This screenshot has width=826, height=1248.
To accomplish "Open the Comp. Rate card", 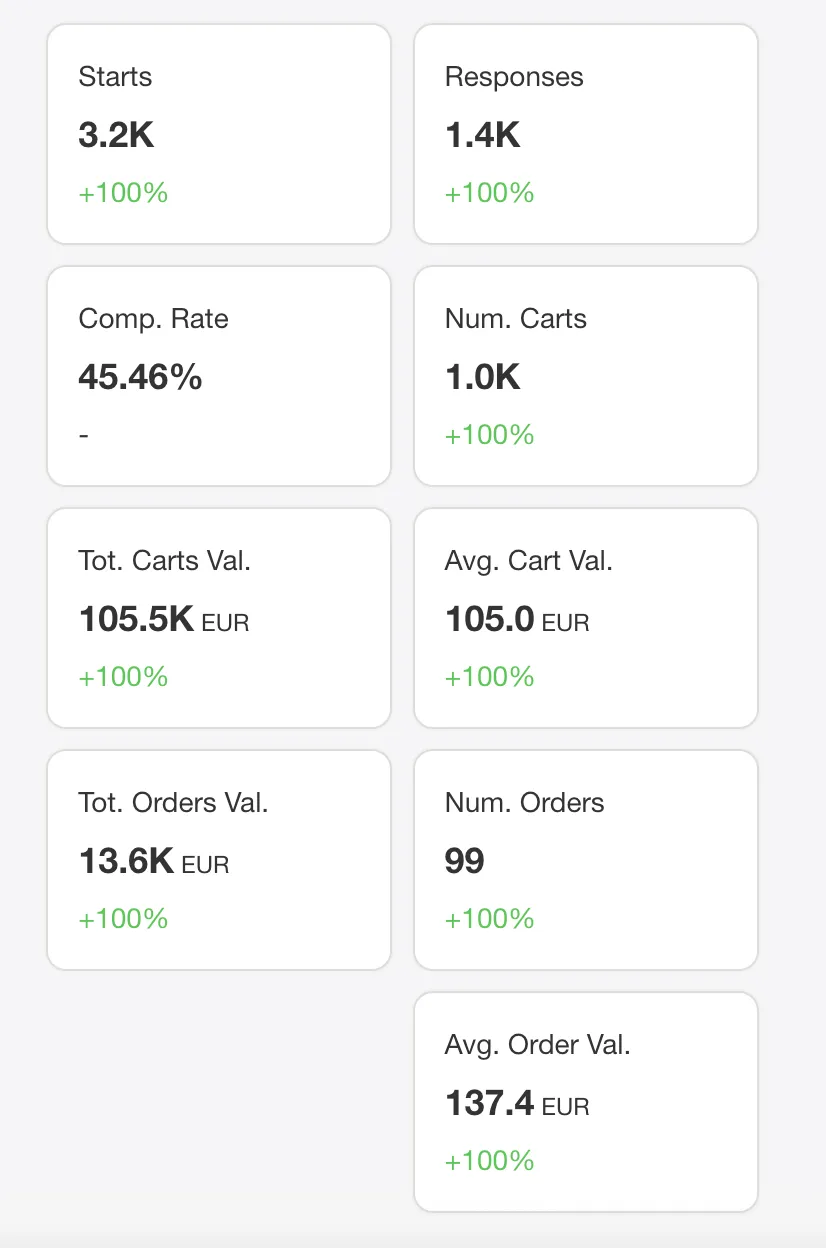I will pyautogui.click(x=218, y=376).
